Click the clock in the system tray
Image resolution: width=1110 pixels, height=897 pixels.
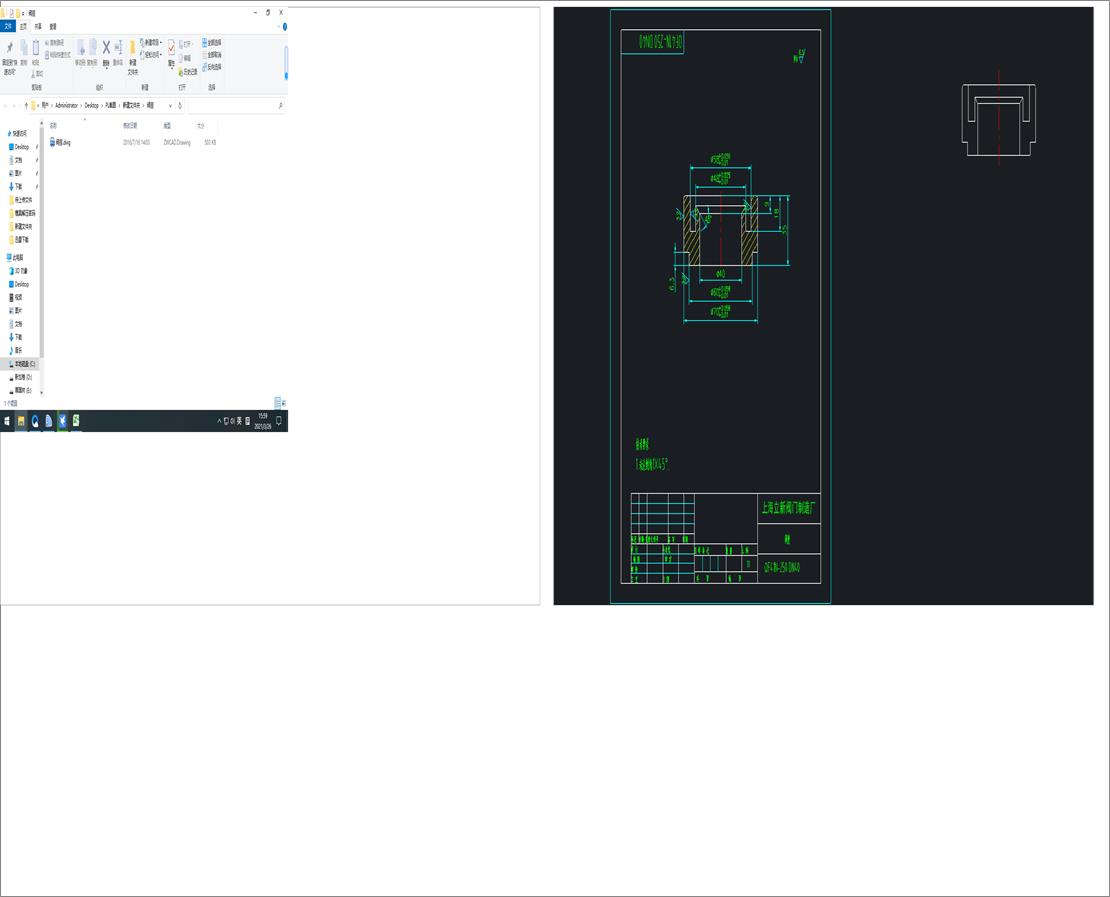pyautogui.click(x=263, y=421)
